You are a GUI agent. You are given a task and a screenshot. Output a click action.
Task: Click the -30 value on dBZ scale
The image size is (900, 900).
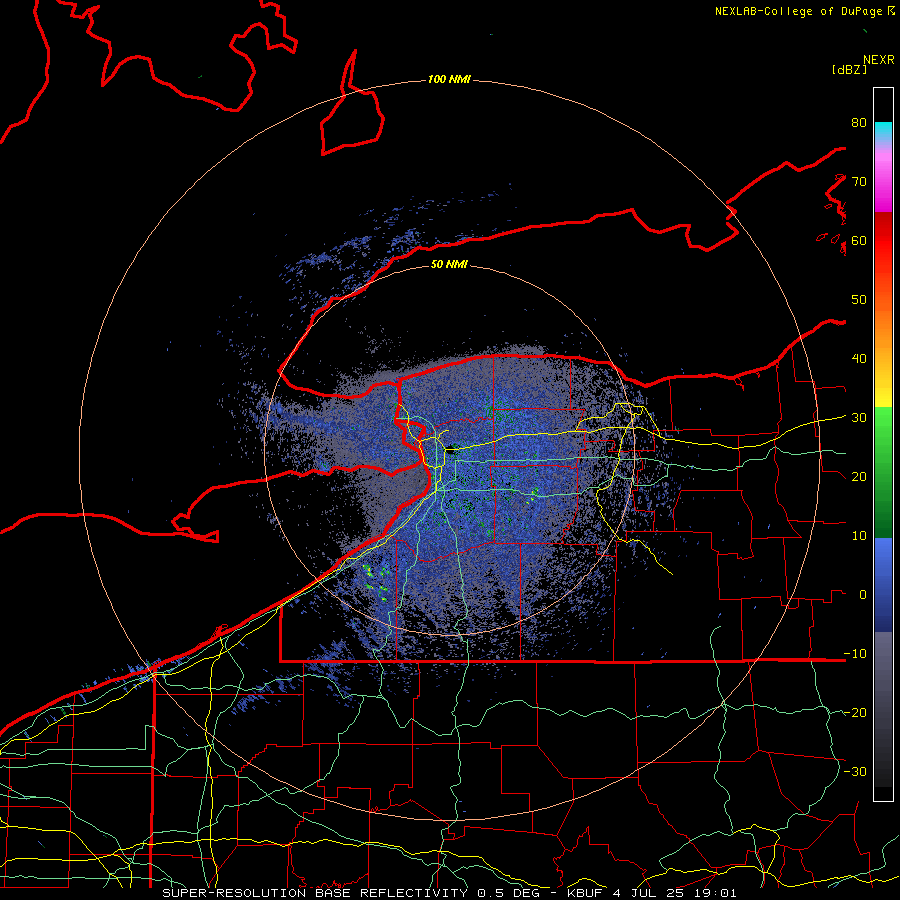(x=855, y=772)
